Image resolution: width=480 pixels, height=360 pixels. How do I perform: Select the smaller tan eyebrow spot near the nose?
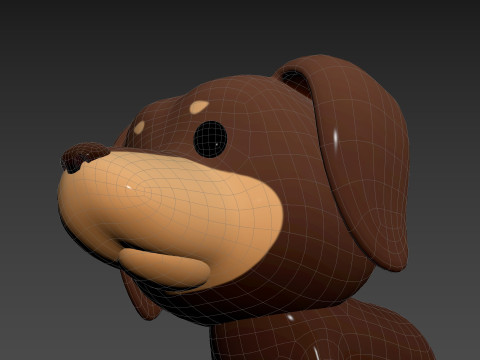tap(139, 127)
